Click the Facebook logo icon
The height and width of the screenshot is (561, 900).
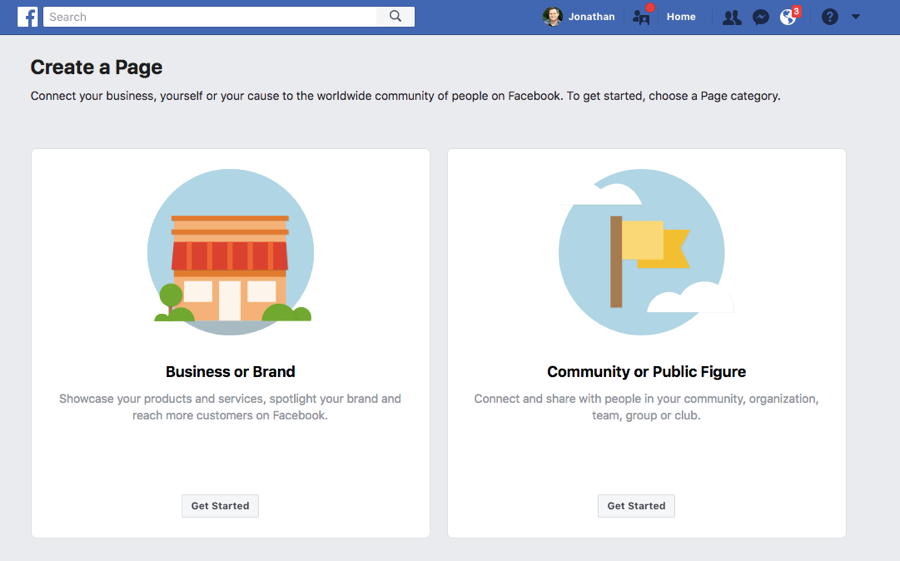coord(28,17)
